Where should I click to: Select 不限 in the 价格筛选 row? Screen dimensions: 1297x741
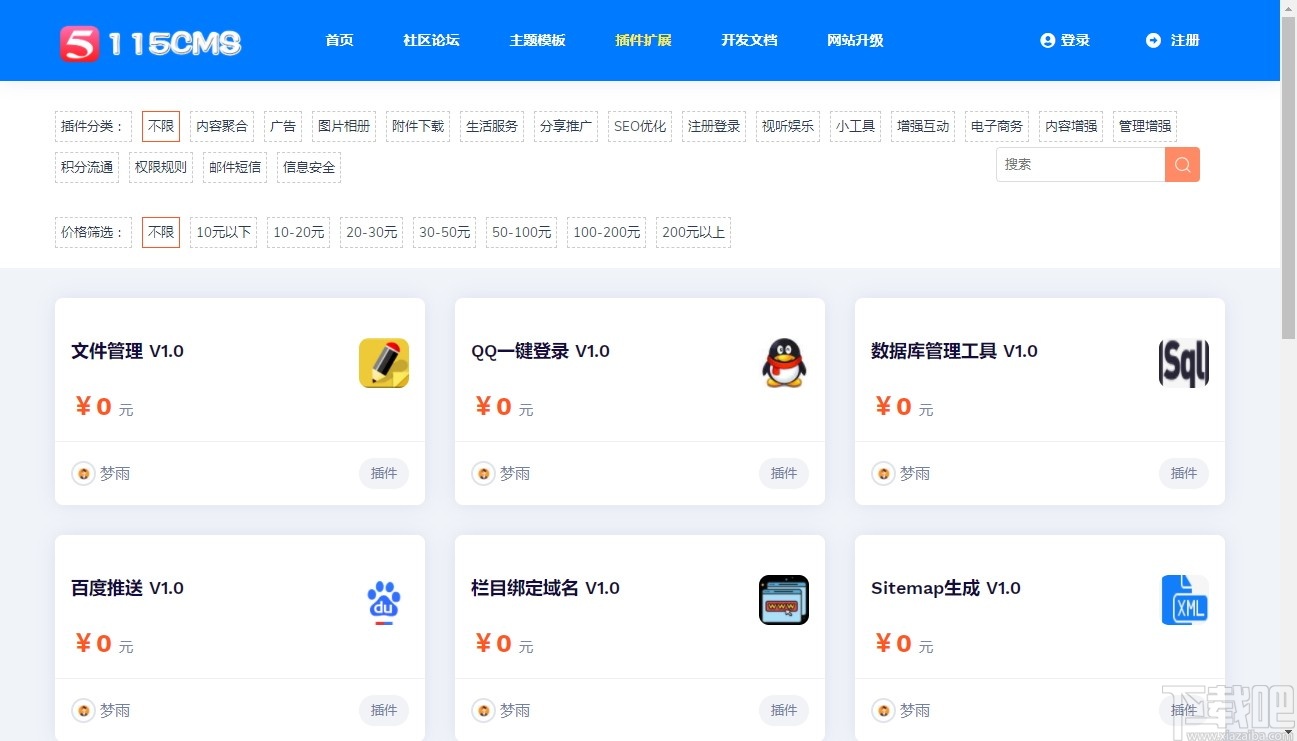coord(161,232)
